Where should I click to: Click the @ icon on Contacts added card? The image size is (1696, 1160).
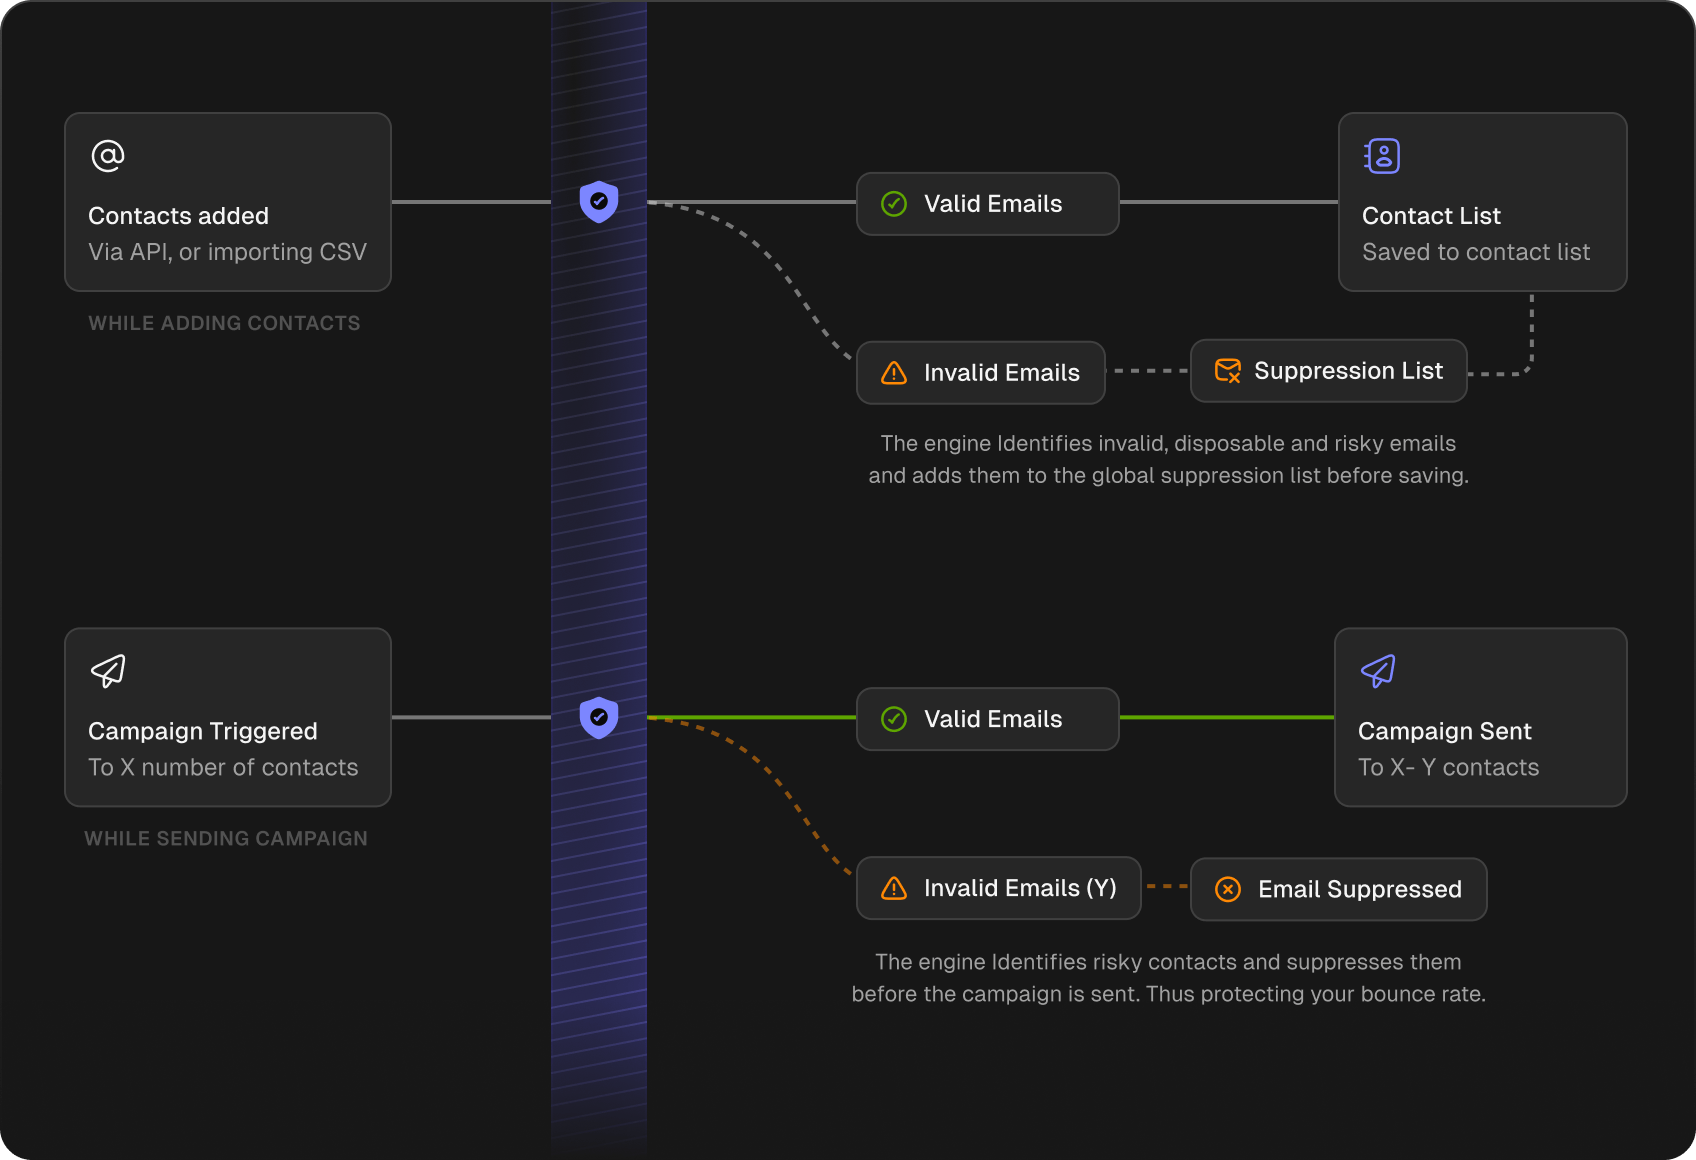(106, 155)
